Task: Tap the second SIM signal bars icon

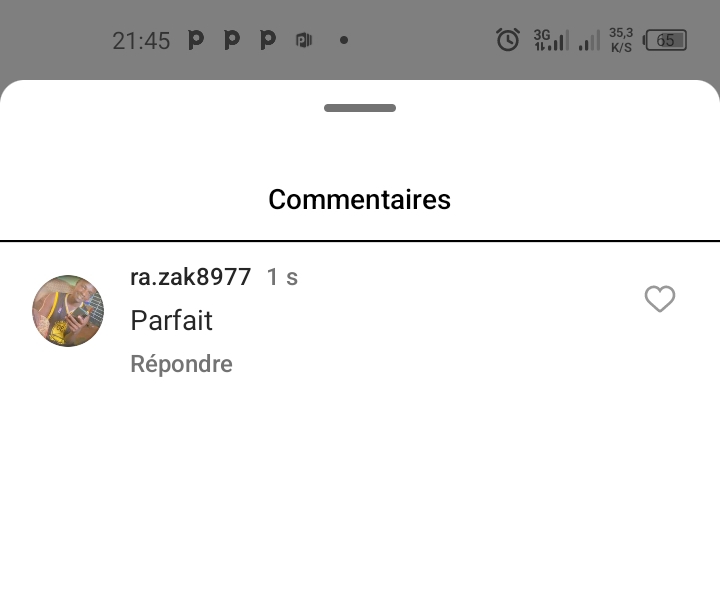Action: (x=589, y=40)
